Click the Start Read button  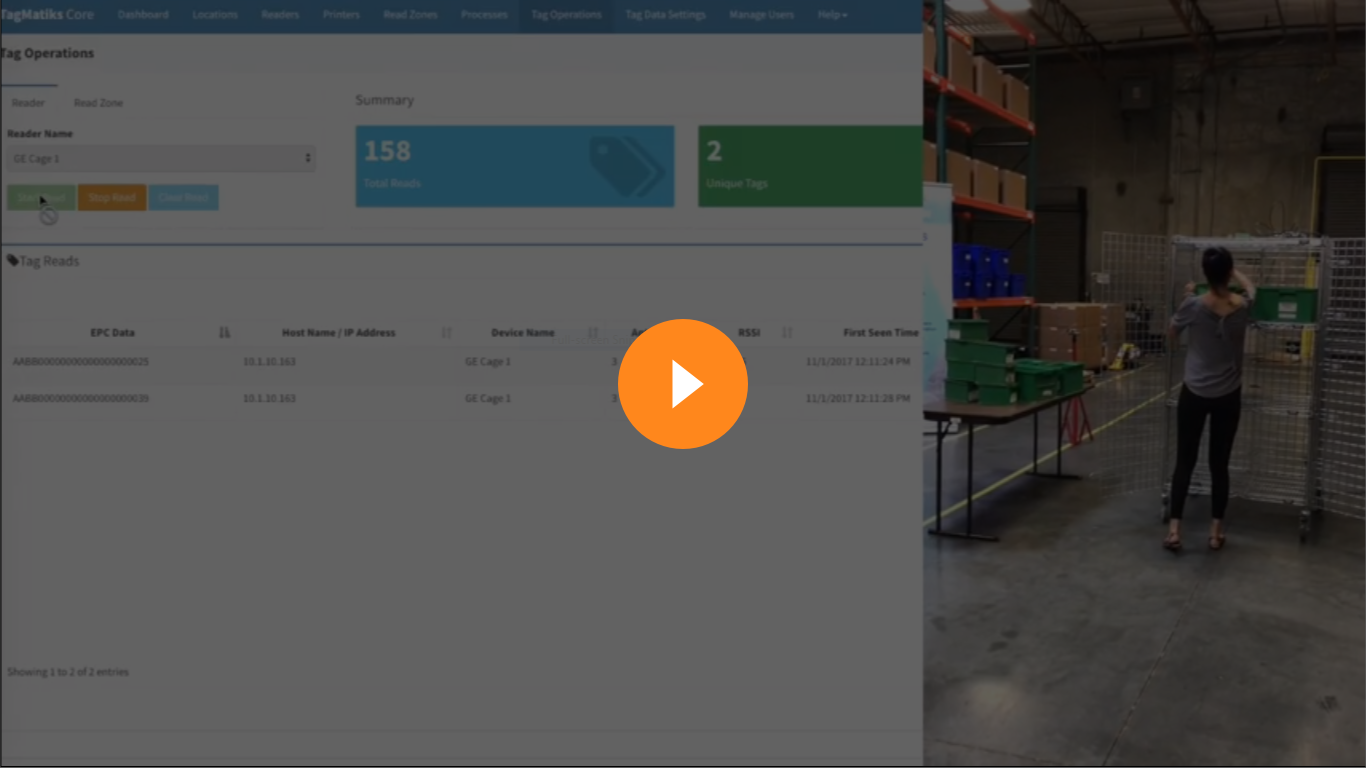click(40, 197)
